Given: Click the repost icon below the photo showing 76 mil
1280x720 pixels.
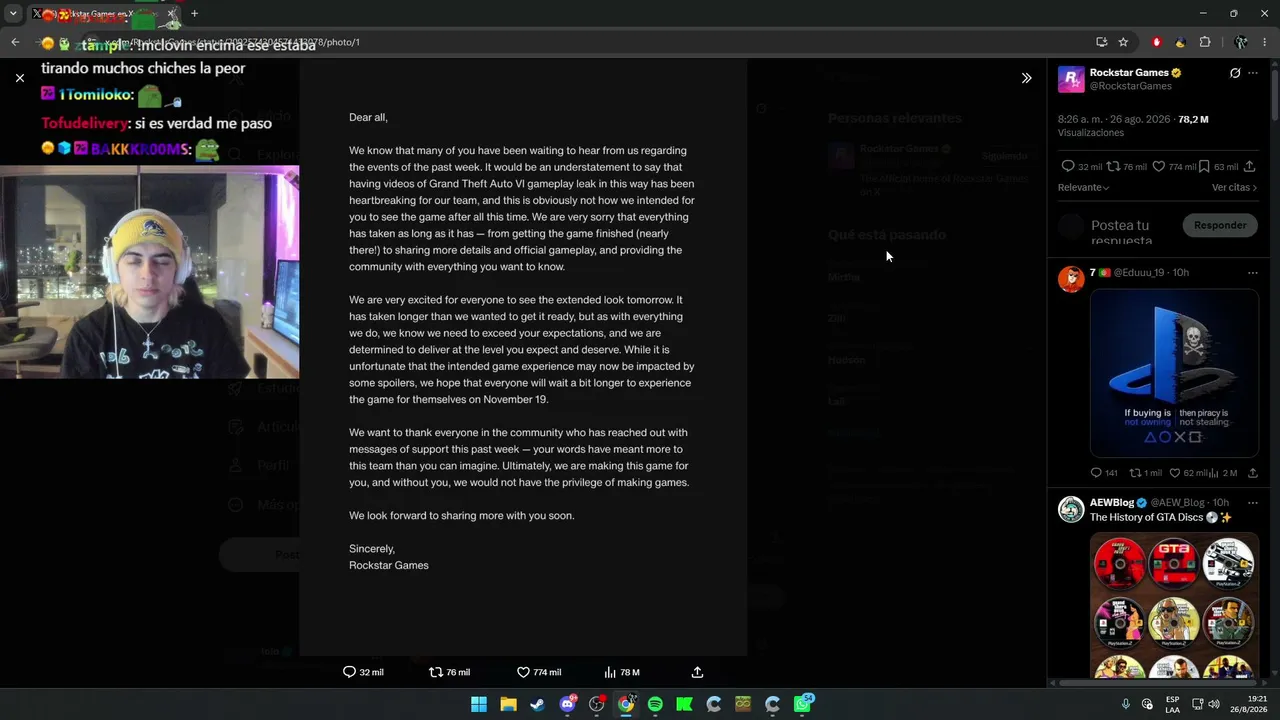Looking at the screenshot, I should [436, 672].
